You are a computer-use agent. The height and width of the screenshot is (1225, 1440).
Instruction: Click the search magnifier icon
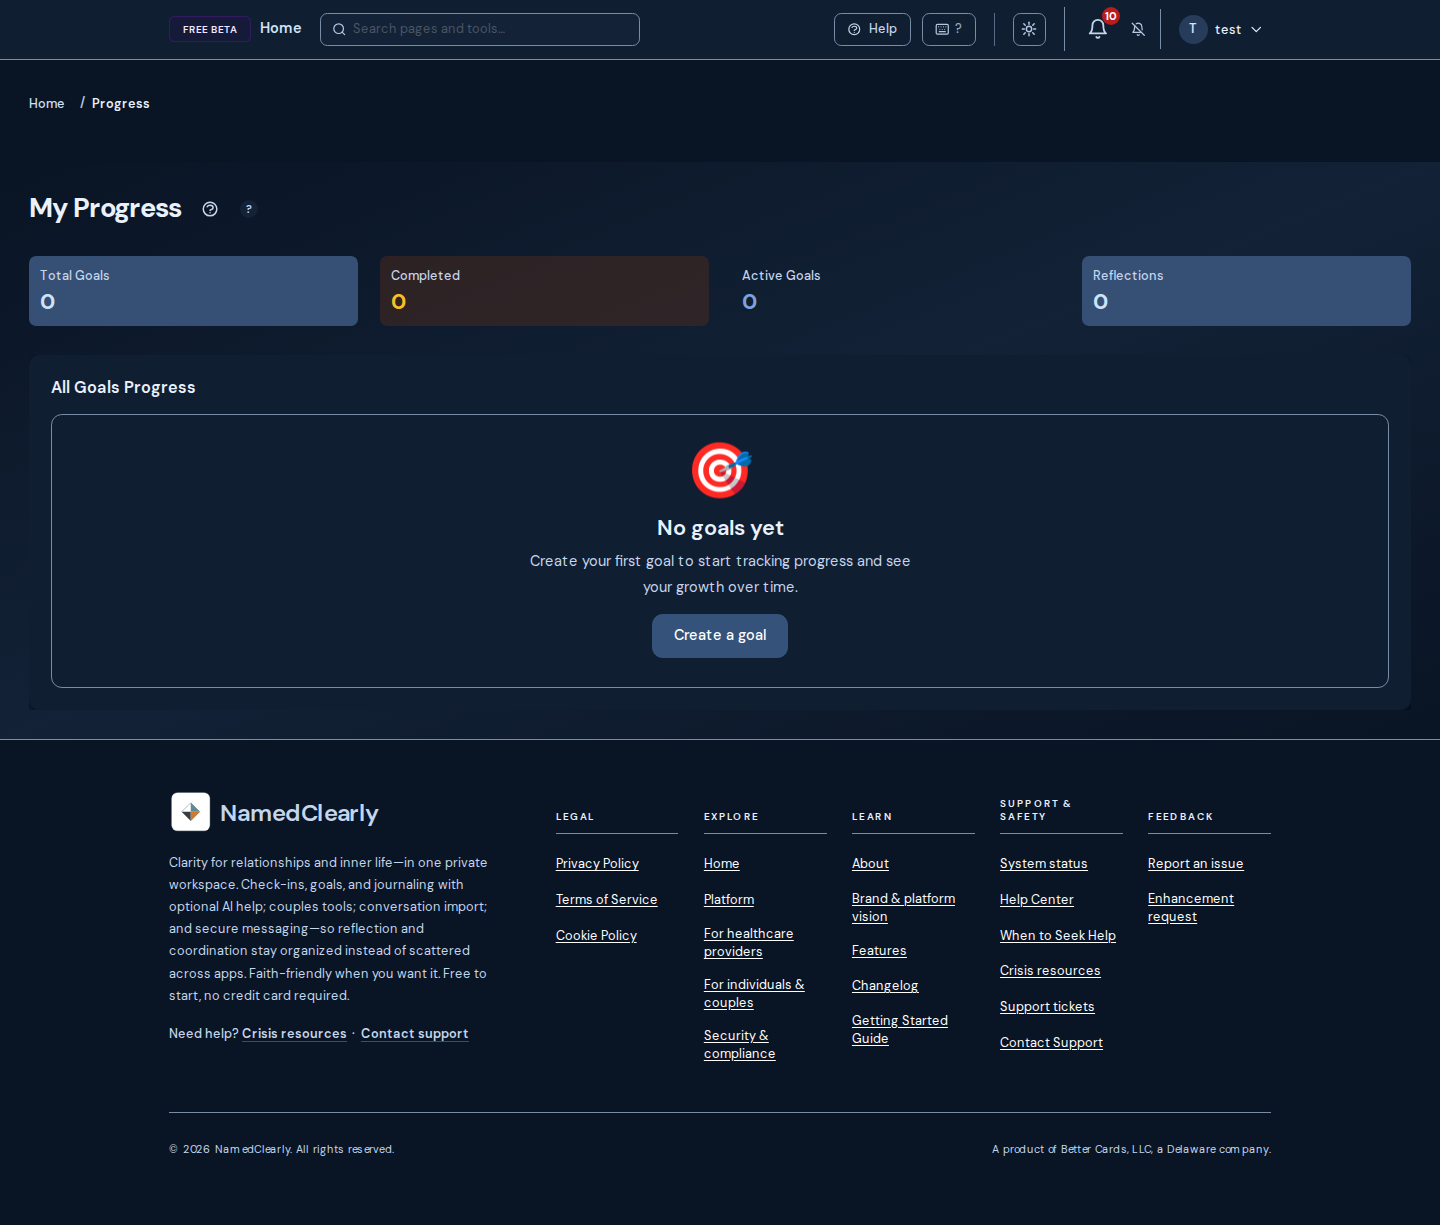(x=339, y=29)
